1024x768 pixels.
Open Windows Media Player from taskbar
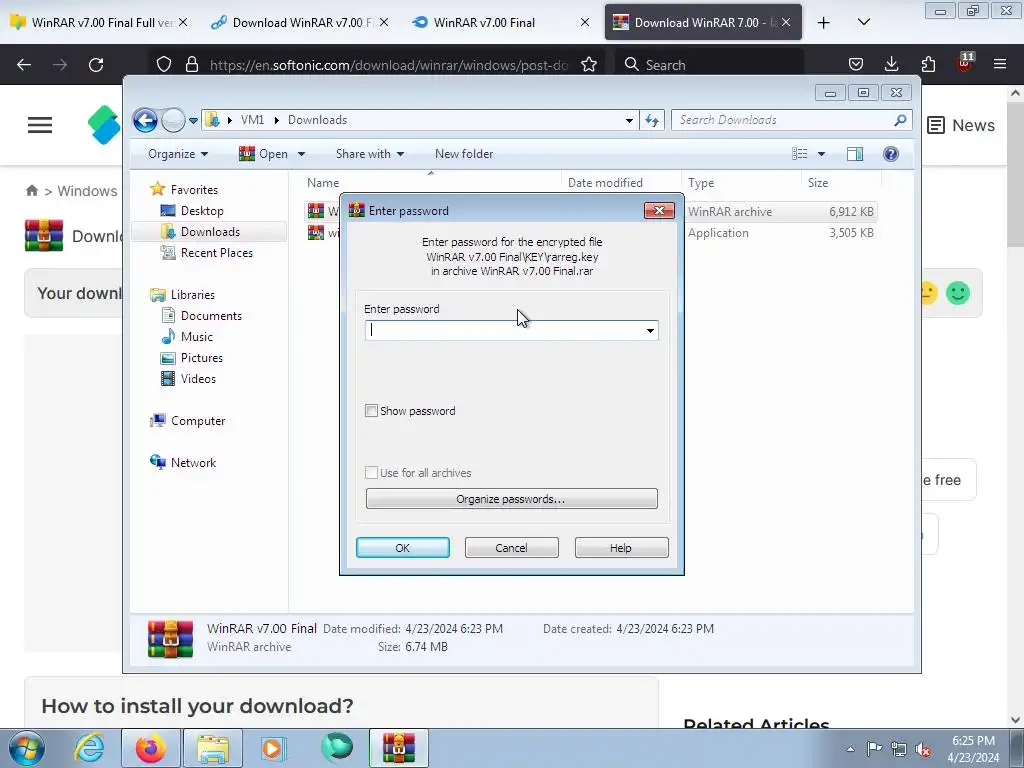coord(273,748)
